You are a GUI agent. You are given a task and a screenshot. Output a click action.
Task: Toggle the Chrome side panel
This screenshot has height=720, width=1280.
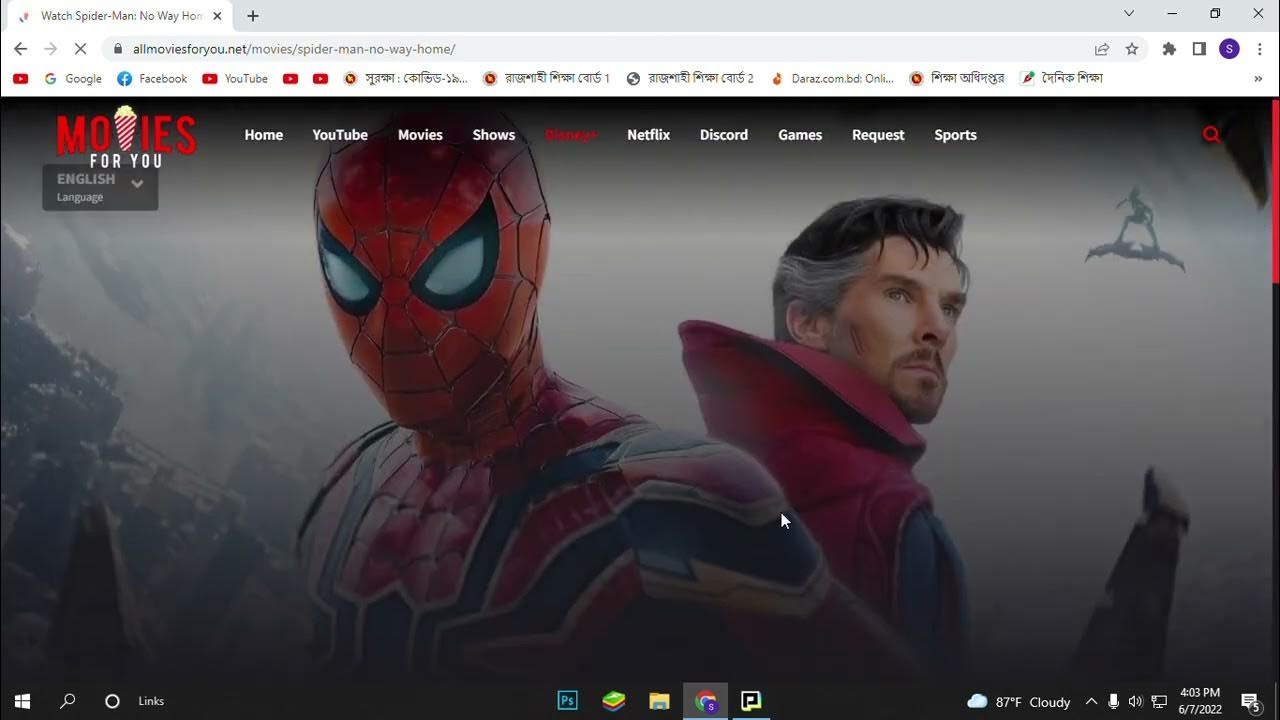pyautogui.click(x=1199, y=48)
